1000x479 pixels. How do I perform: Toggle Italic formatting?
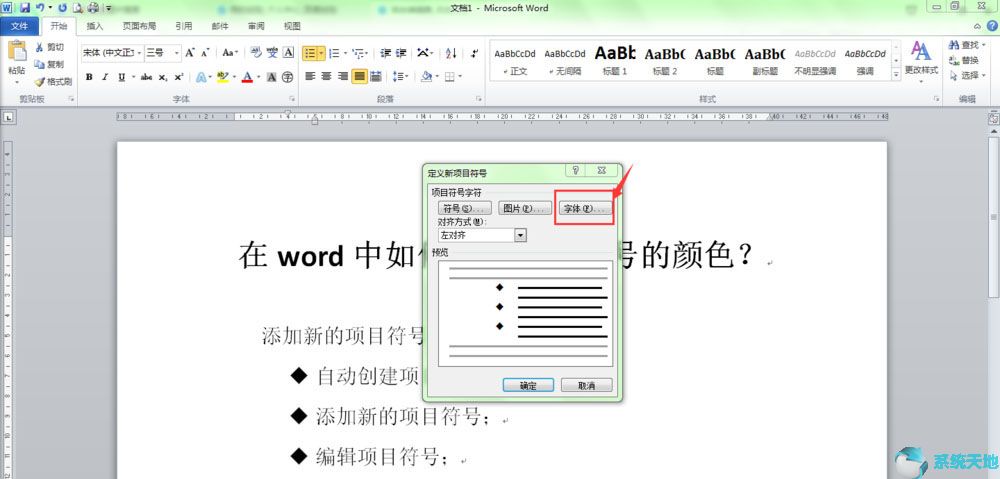(105, 77)
